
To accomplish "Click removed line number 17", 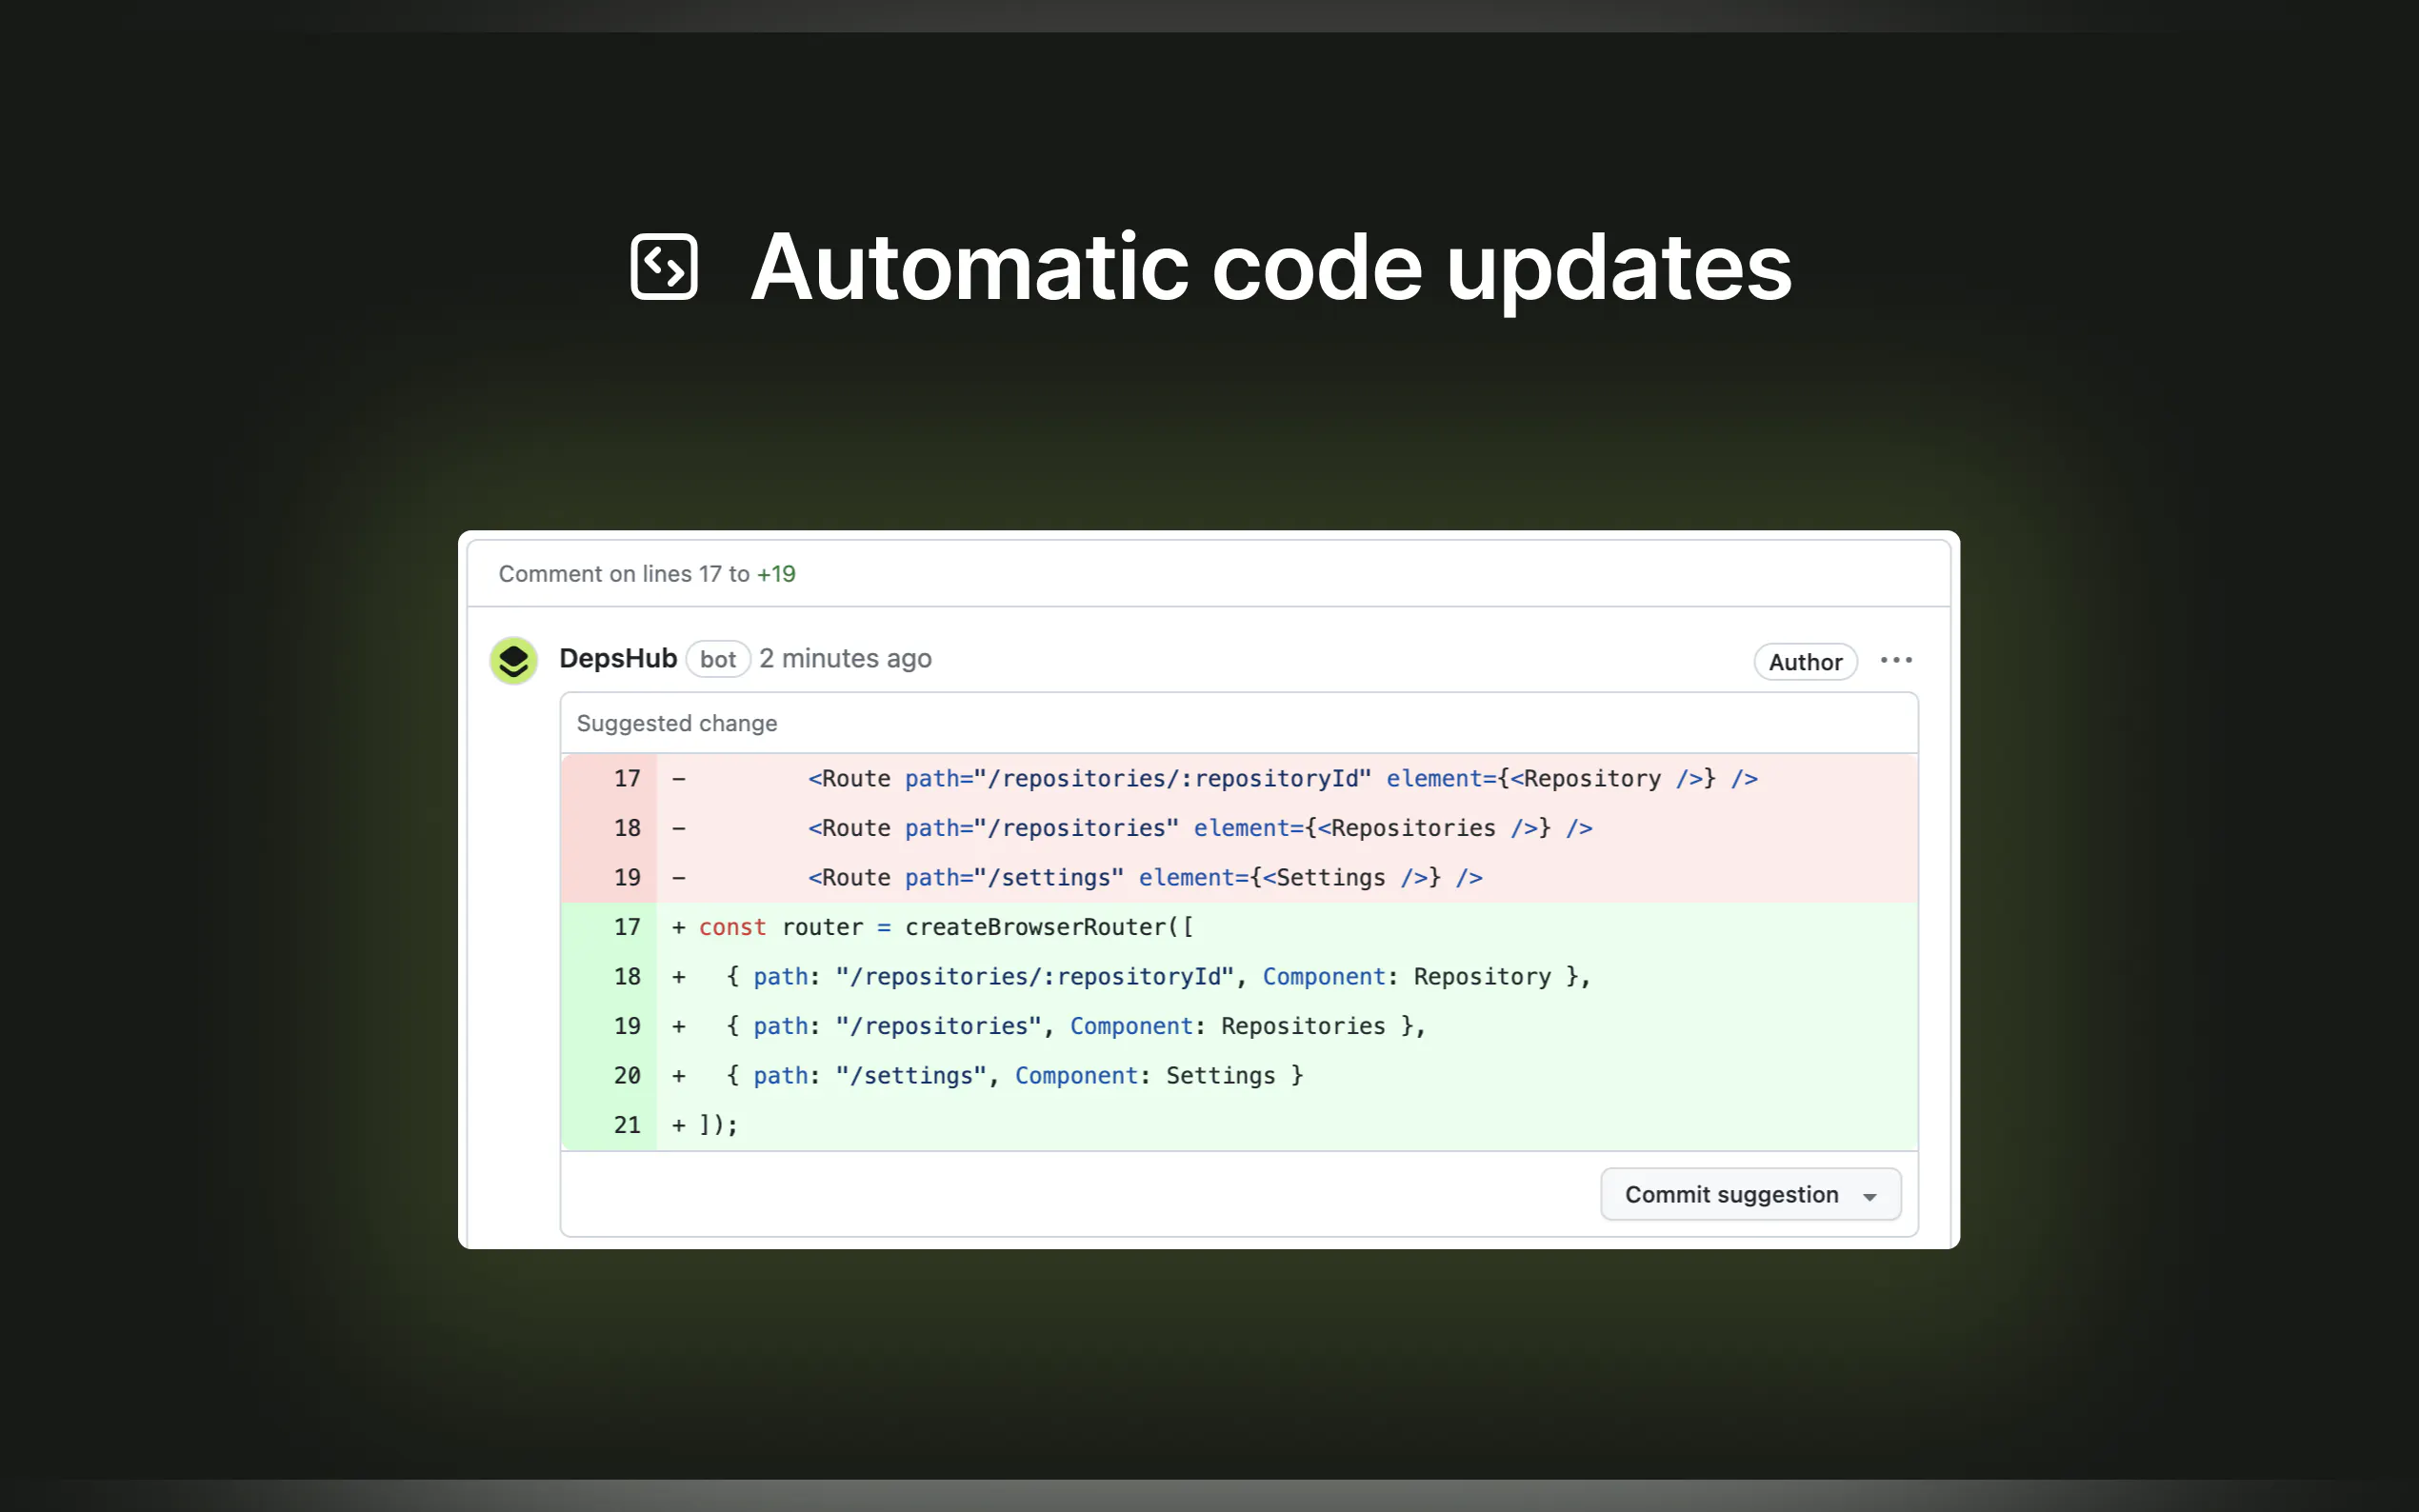I will 626,778.
